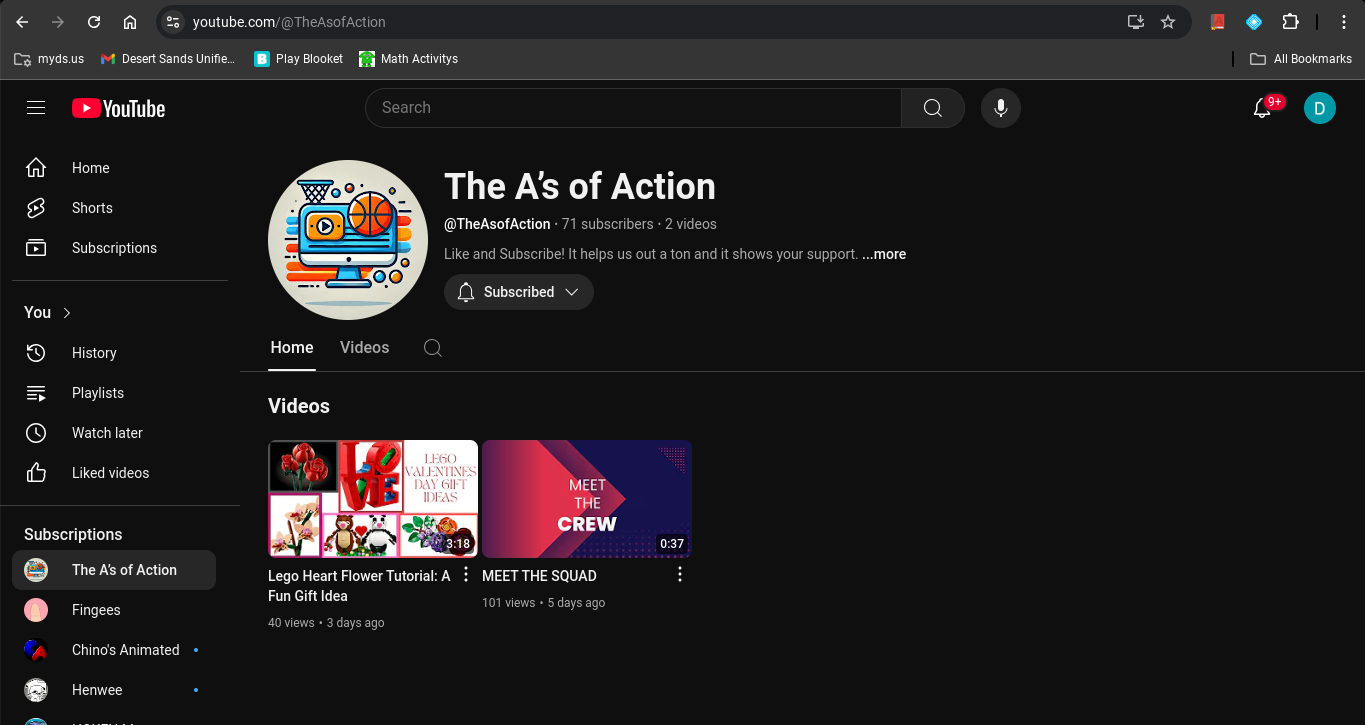Click the Subscriptions section heading
The height and width of the screenshot is (725, 1365).
(73, 534)
